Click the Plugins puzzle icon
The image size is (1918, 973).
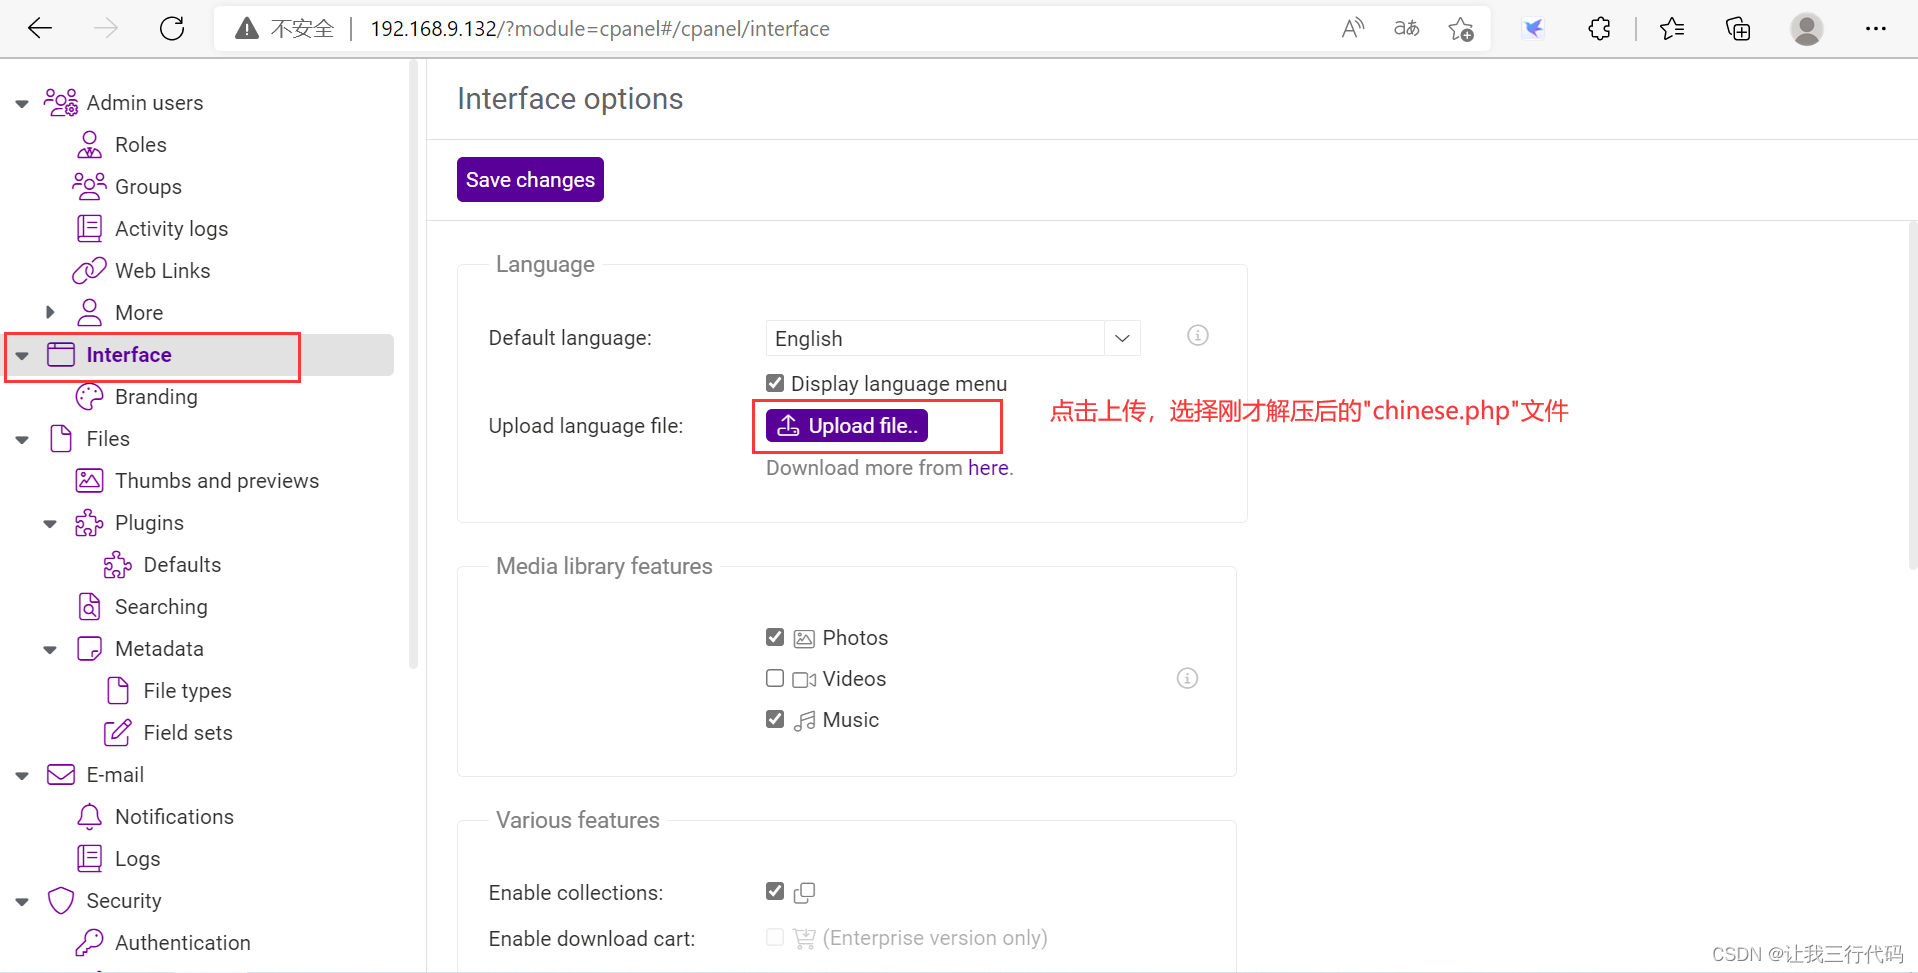click(x=89, y=523)
